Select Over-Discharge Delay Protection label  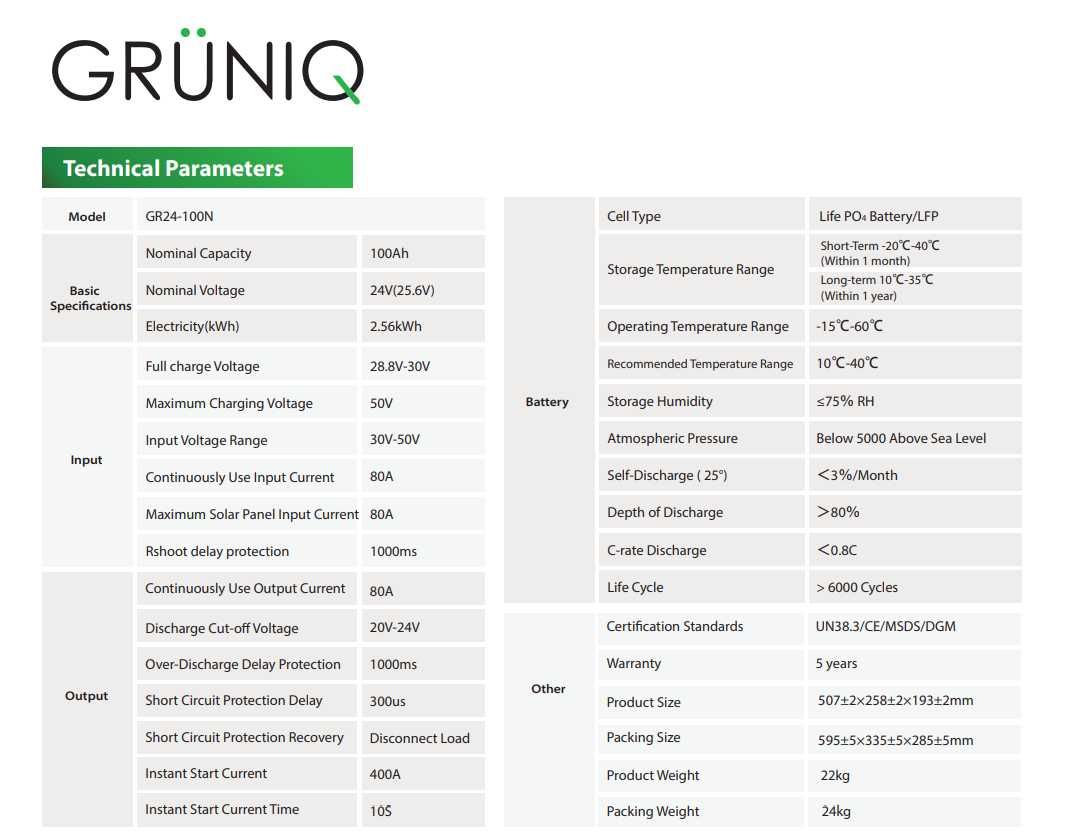click(243, 664)
